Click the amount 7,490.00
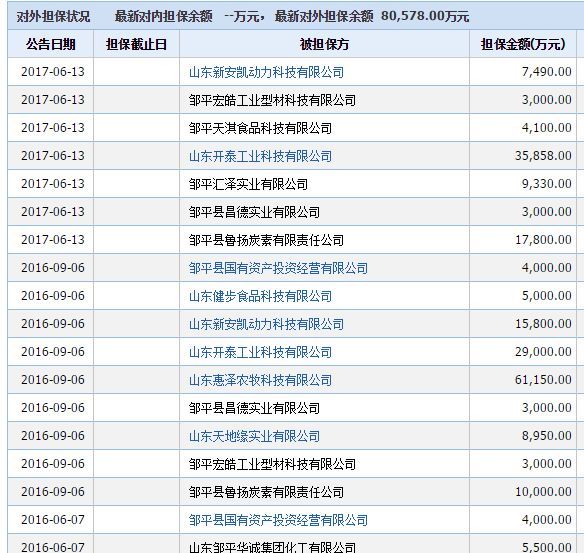The image size is (584, 553). [546, 71]
